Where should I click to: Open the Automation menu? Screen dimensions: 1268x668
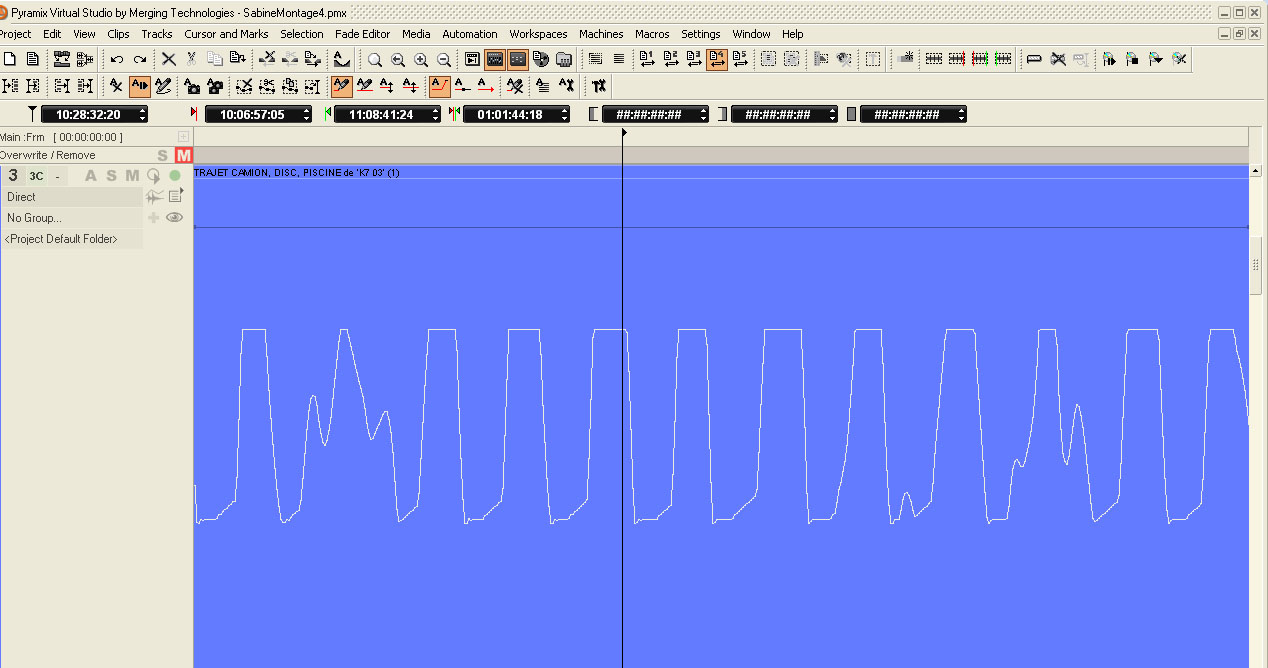469,34
